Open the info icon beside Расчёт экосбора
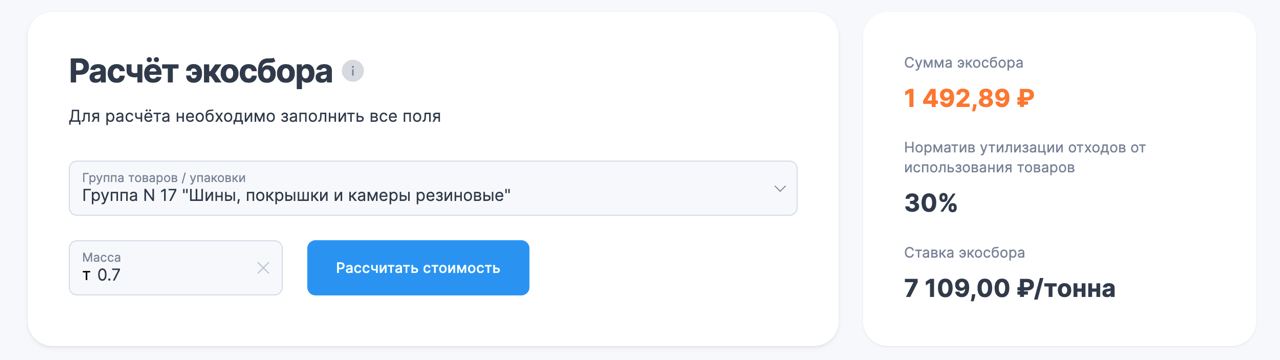Image resolution: width=1280 pixels, height=360 pixels. (x=353, y=71)
